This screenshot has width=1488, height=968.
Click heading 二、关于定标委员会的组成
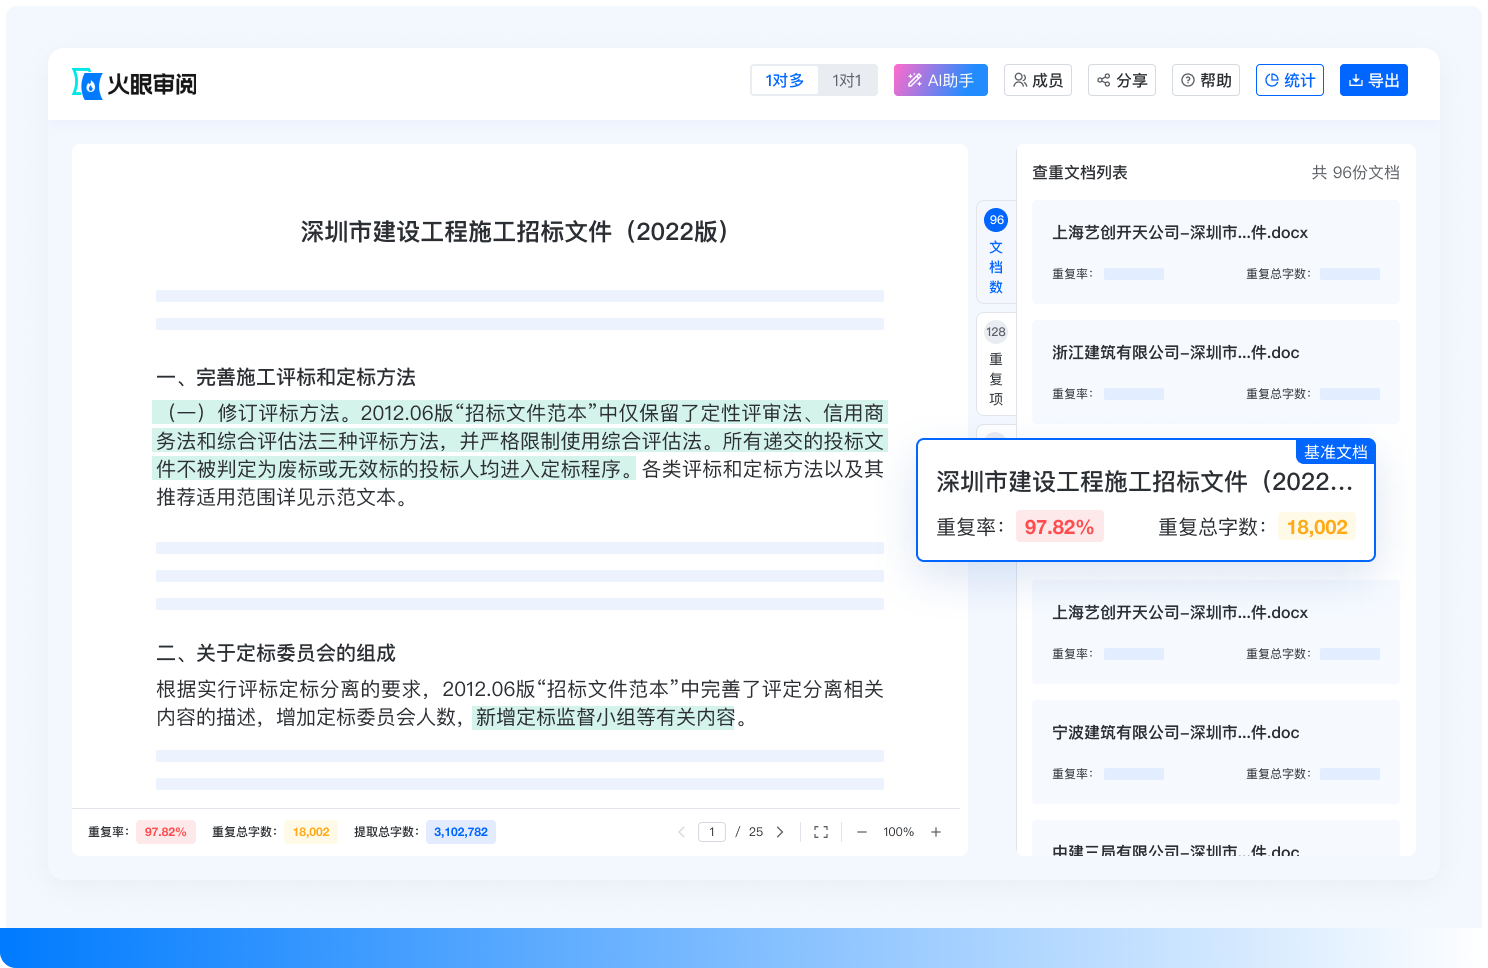276,653
